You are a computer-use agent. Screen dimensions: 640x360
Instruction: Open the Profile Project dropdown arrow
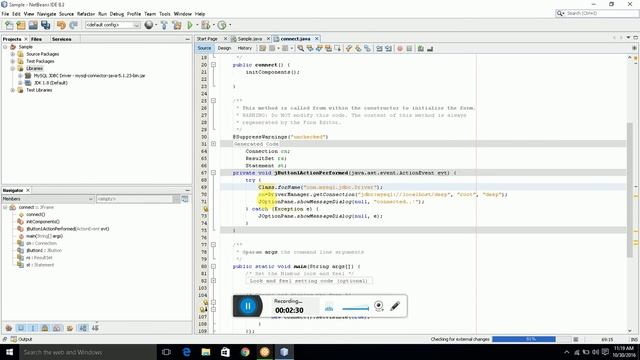coord(230,25)
